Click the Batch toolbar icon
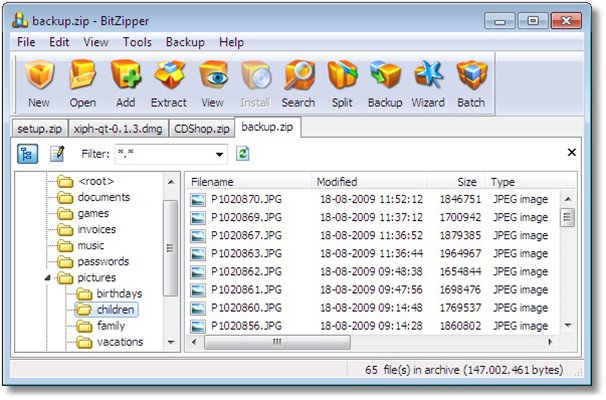 point(471,83)
